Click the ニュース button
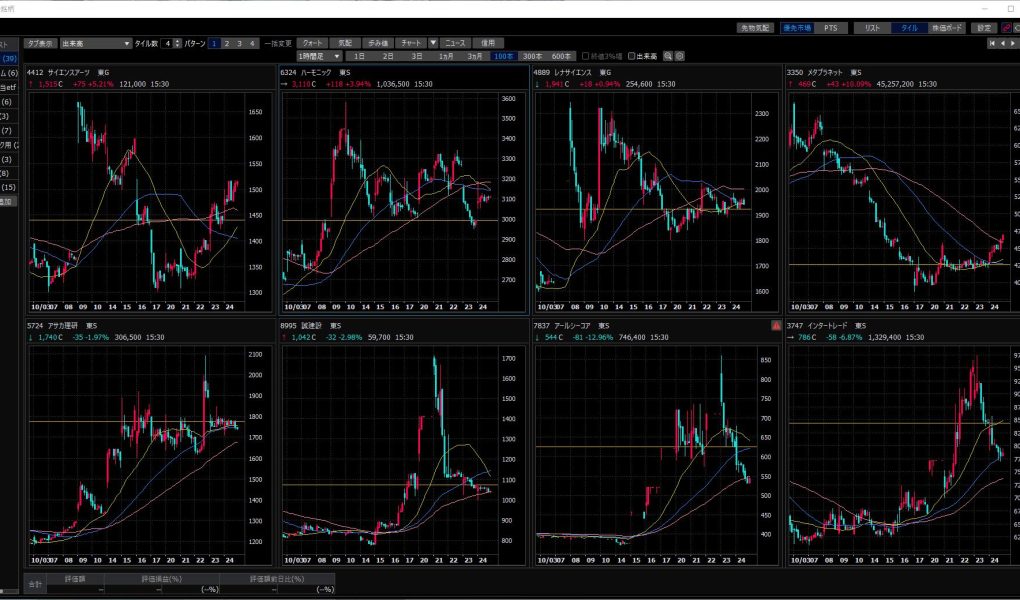The height and width of the screenshot is (600, 1020). (456, 44)
